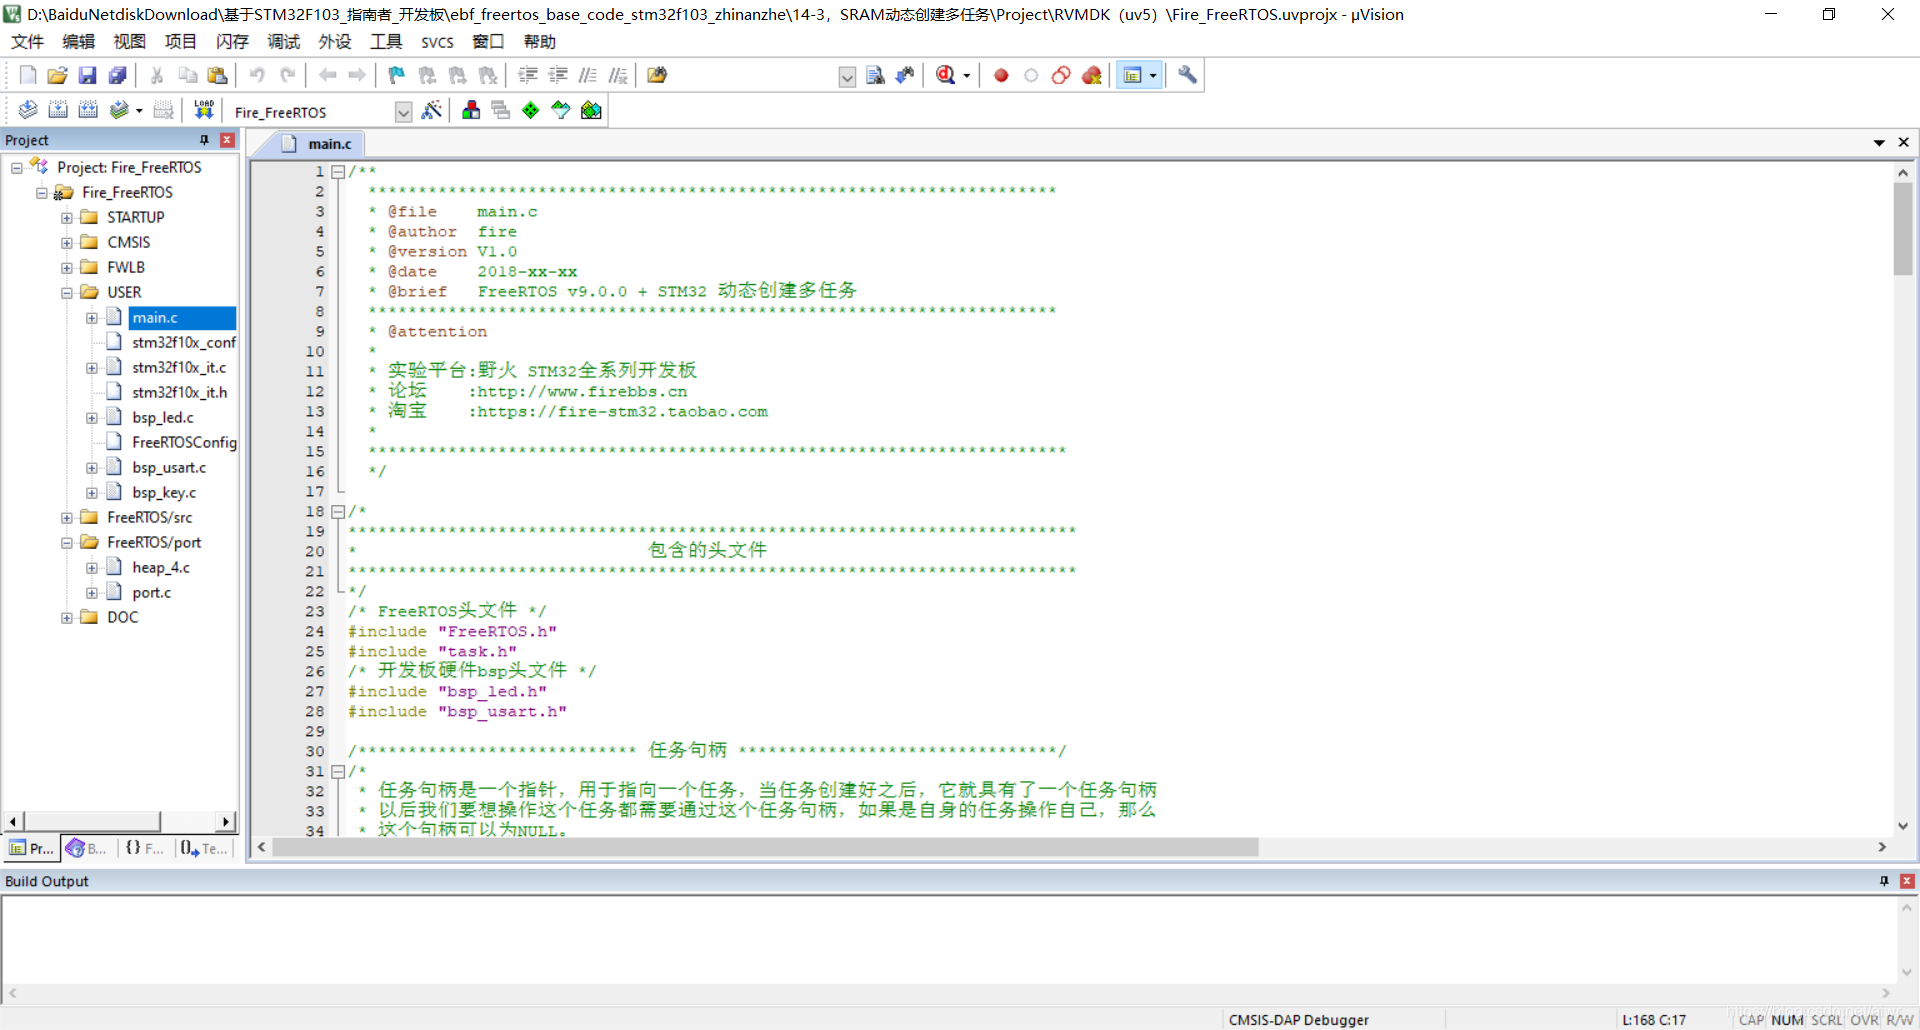Image resolution: width=1920 pixels, height=1030 pixels.
Task: Kill all breakpoints
Action: pyautogui.click(x=1092, y=75)
